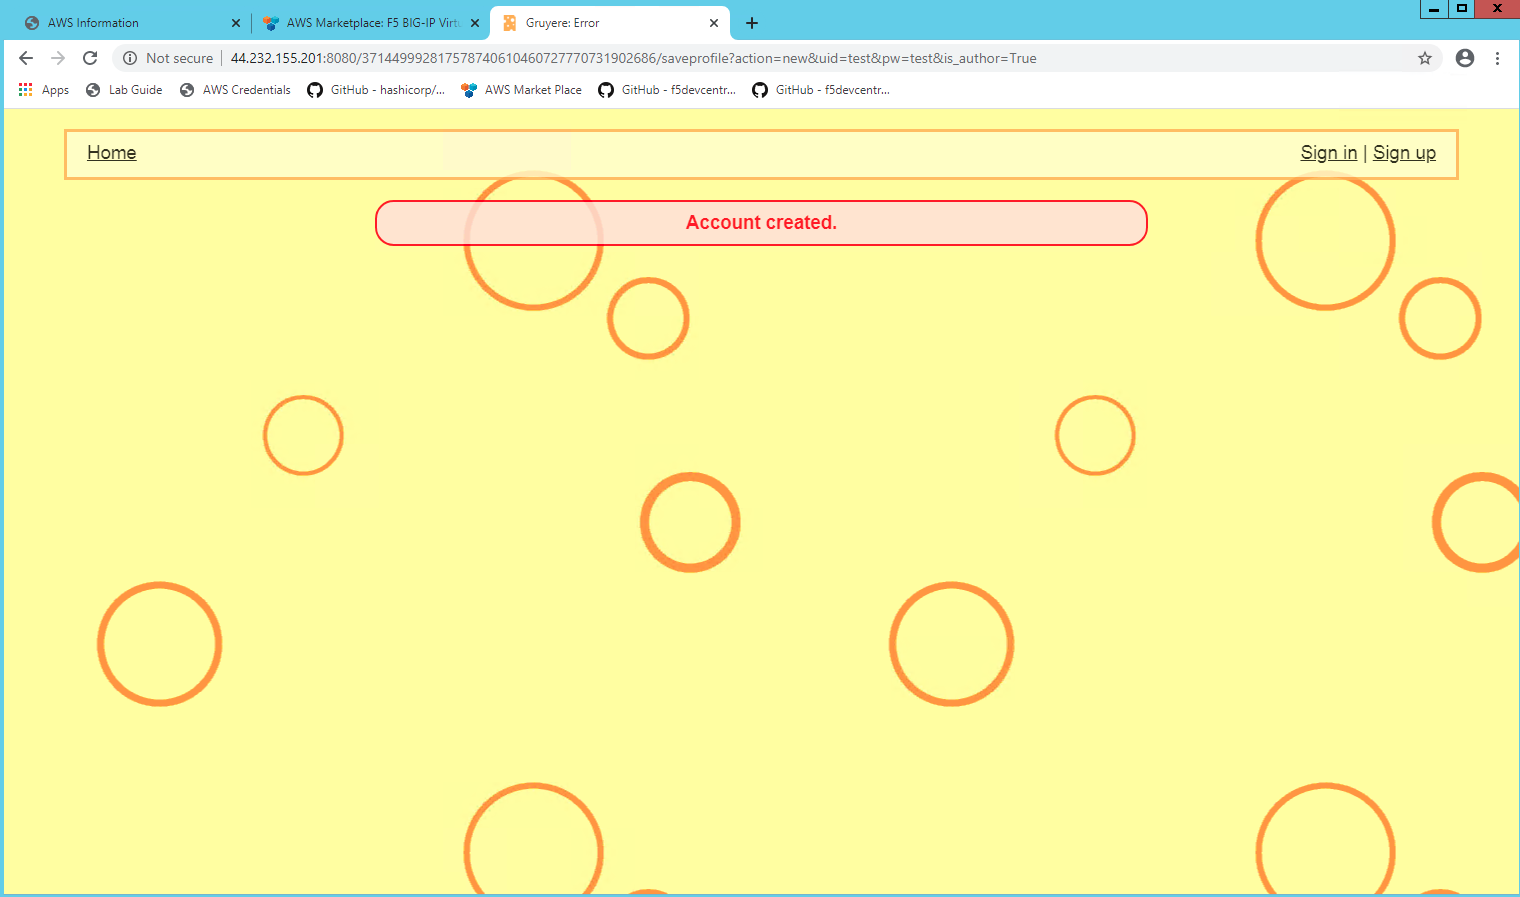Close the Gruyere: Error tab
This screenshot has height=897, width=1520.
[714, 23]
